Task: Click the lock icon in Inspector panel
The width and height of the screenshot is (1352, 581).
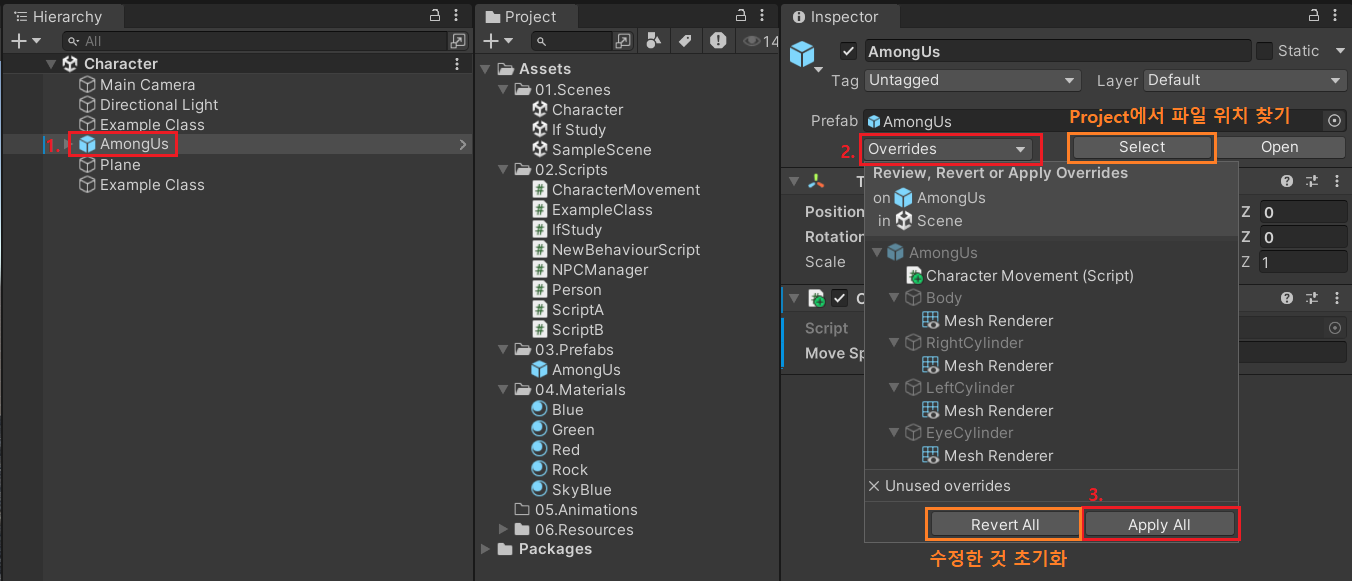Action: [x=1312, y=16]
